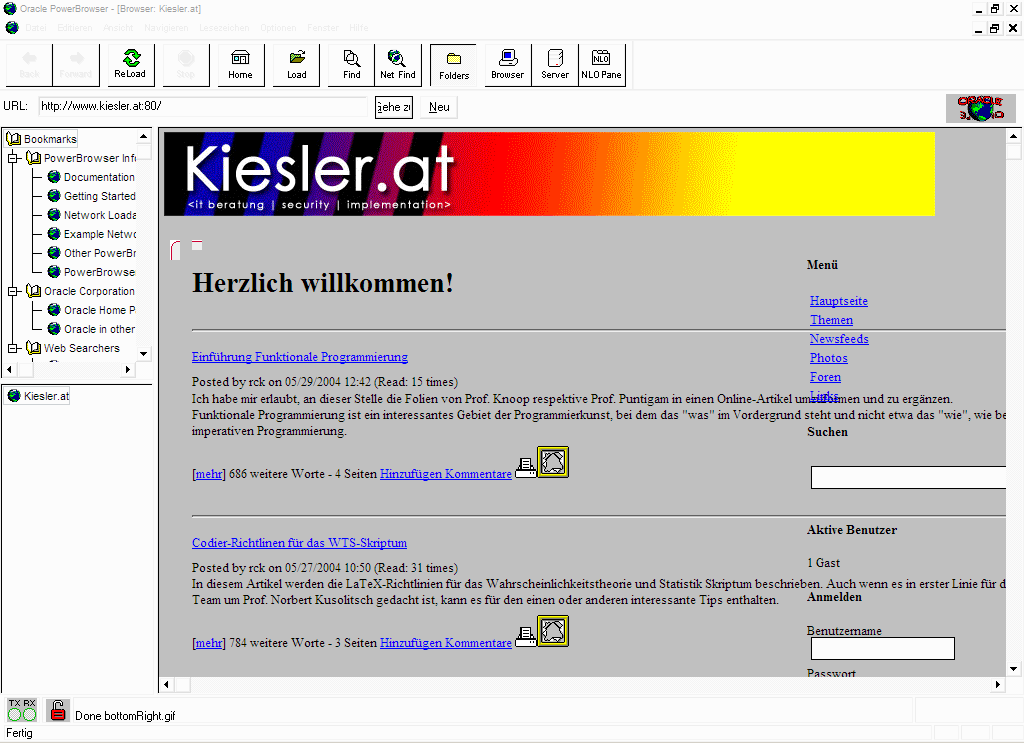Click the Benutzername input field

[882, 649]
